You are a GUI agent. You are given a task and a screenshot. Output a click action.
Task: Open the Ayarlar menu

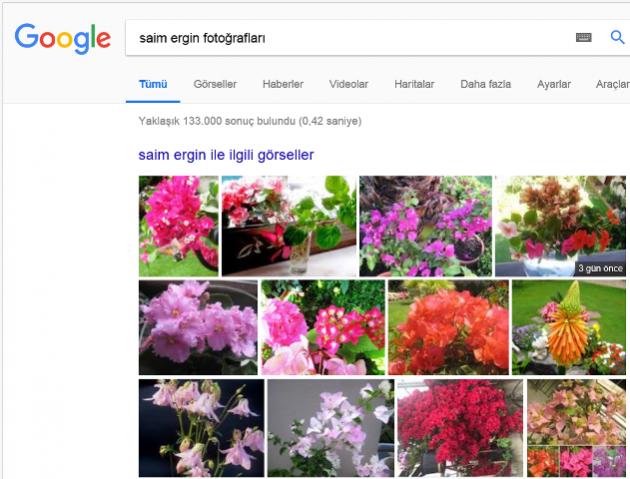[554, 84]
